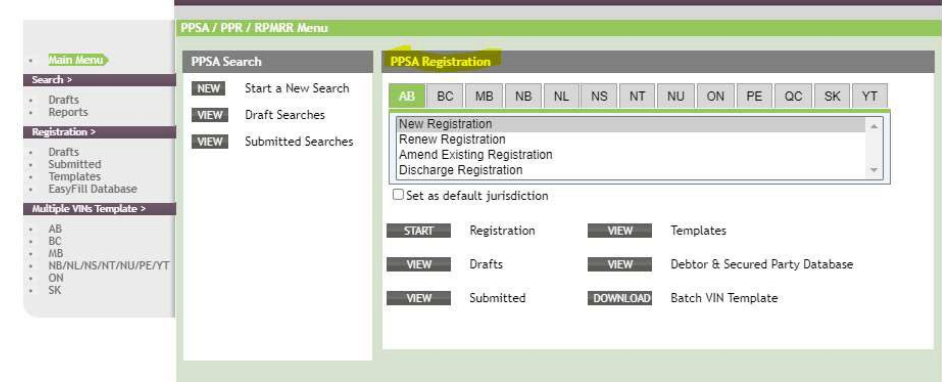
Task: Open NB/NL/NS/NT/NU/PE/YT VINs template
Action: [x=109, y=265]
